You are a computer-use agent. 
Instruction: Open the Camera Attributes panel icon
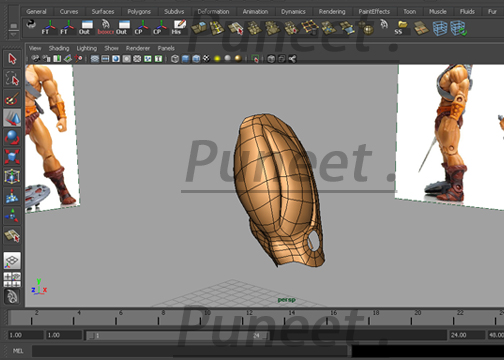(46, 59)
